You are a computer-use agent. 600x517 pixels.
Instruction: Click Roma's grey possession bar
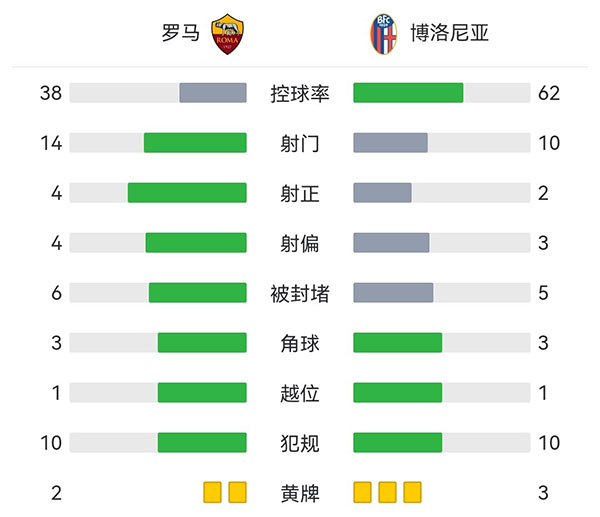213,93
